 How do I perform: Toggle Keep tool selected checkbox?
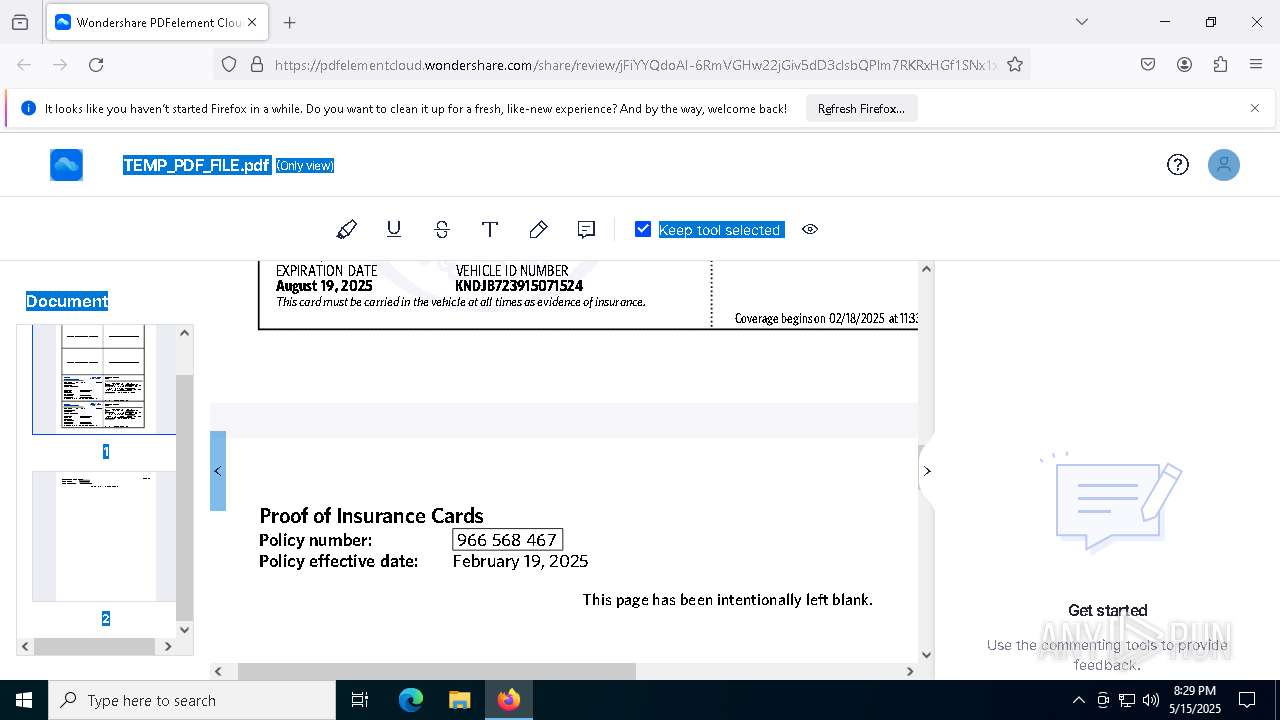click(643, 229)
